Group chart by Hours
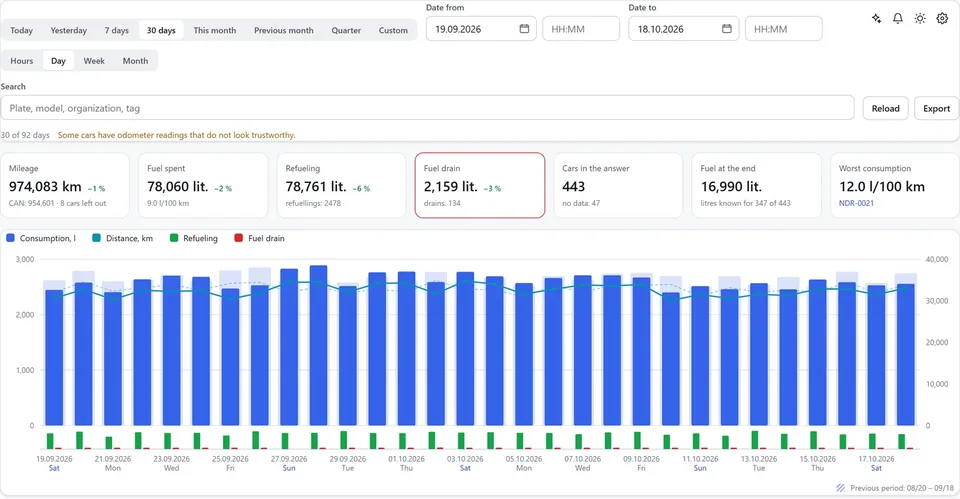Screen dimensions: 960x499 coord(21,61)
